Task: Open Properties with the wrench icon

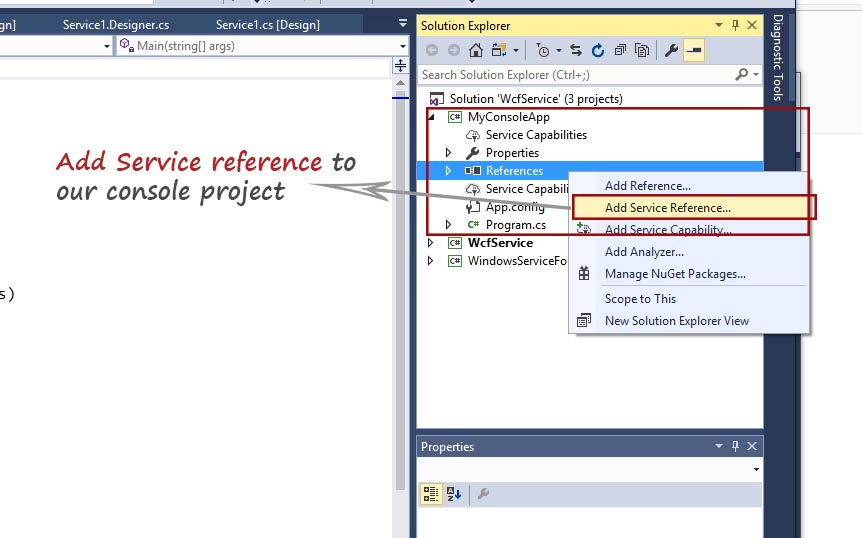Action: [x=671, y=51]
